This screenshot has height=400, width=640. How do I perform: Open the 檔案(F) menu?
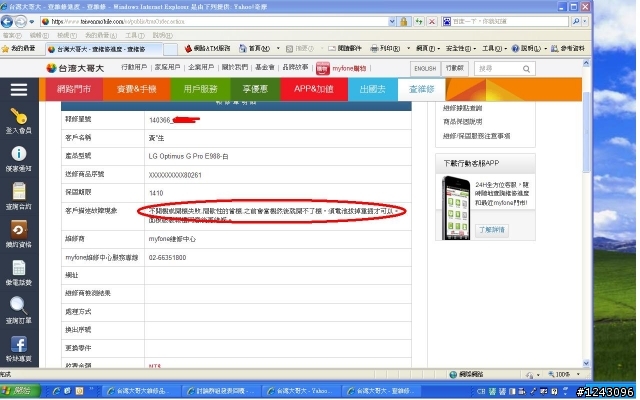pyautogui.click(x=12, y=36)
